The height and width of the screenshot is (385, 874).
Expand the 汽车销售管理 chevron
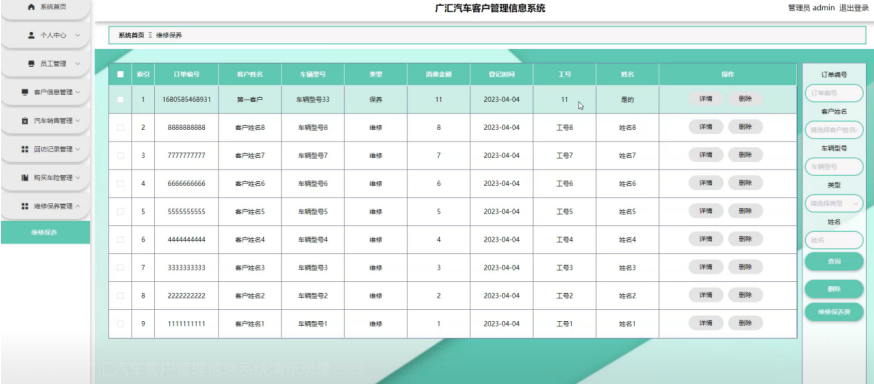pos(77,120)
